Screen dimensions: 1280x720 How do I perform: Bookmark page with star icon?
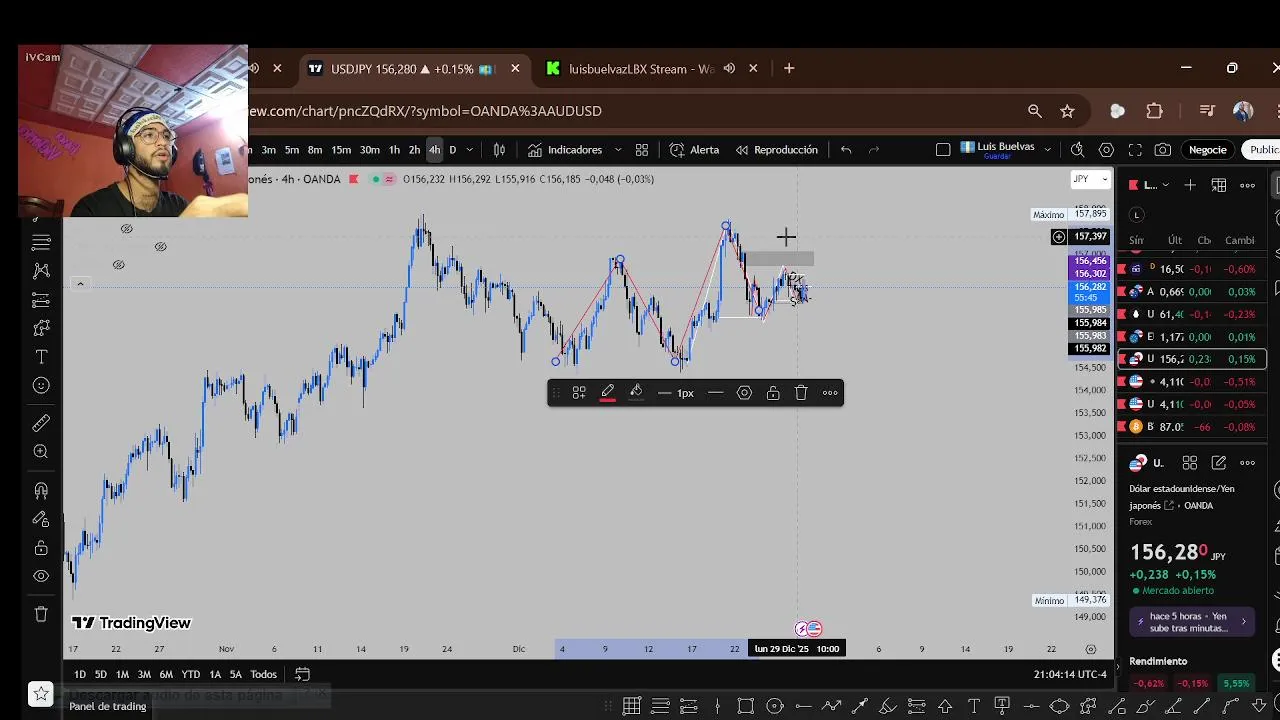point(1067,111)
